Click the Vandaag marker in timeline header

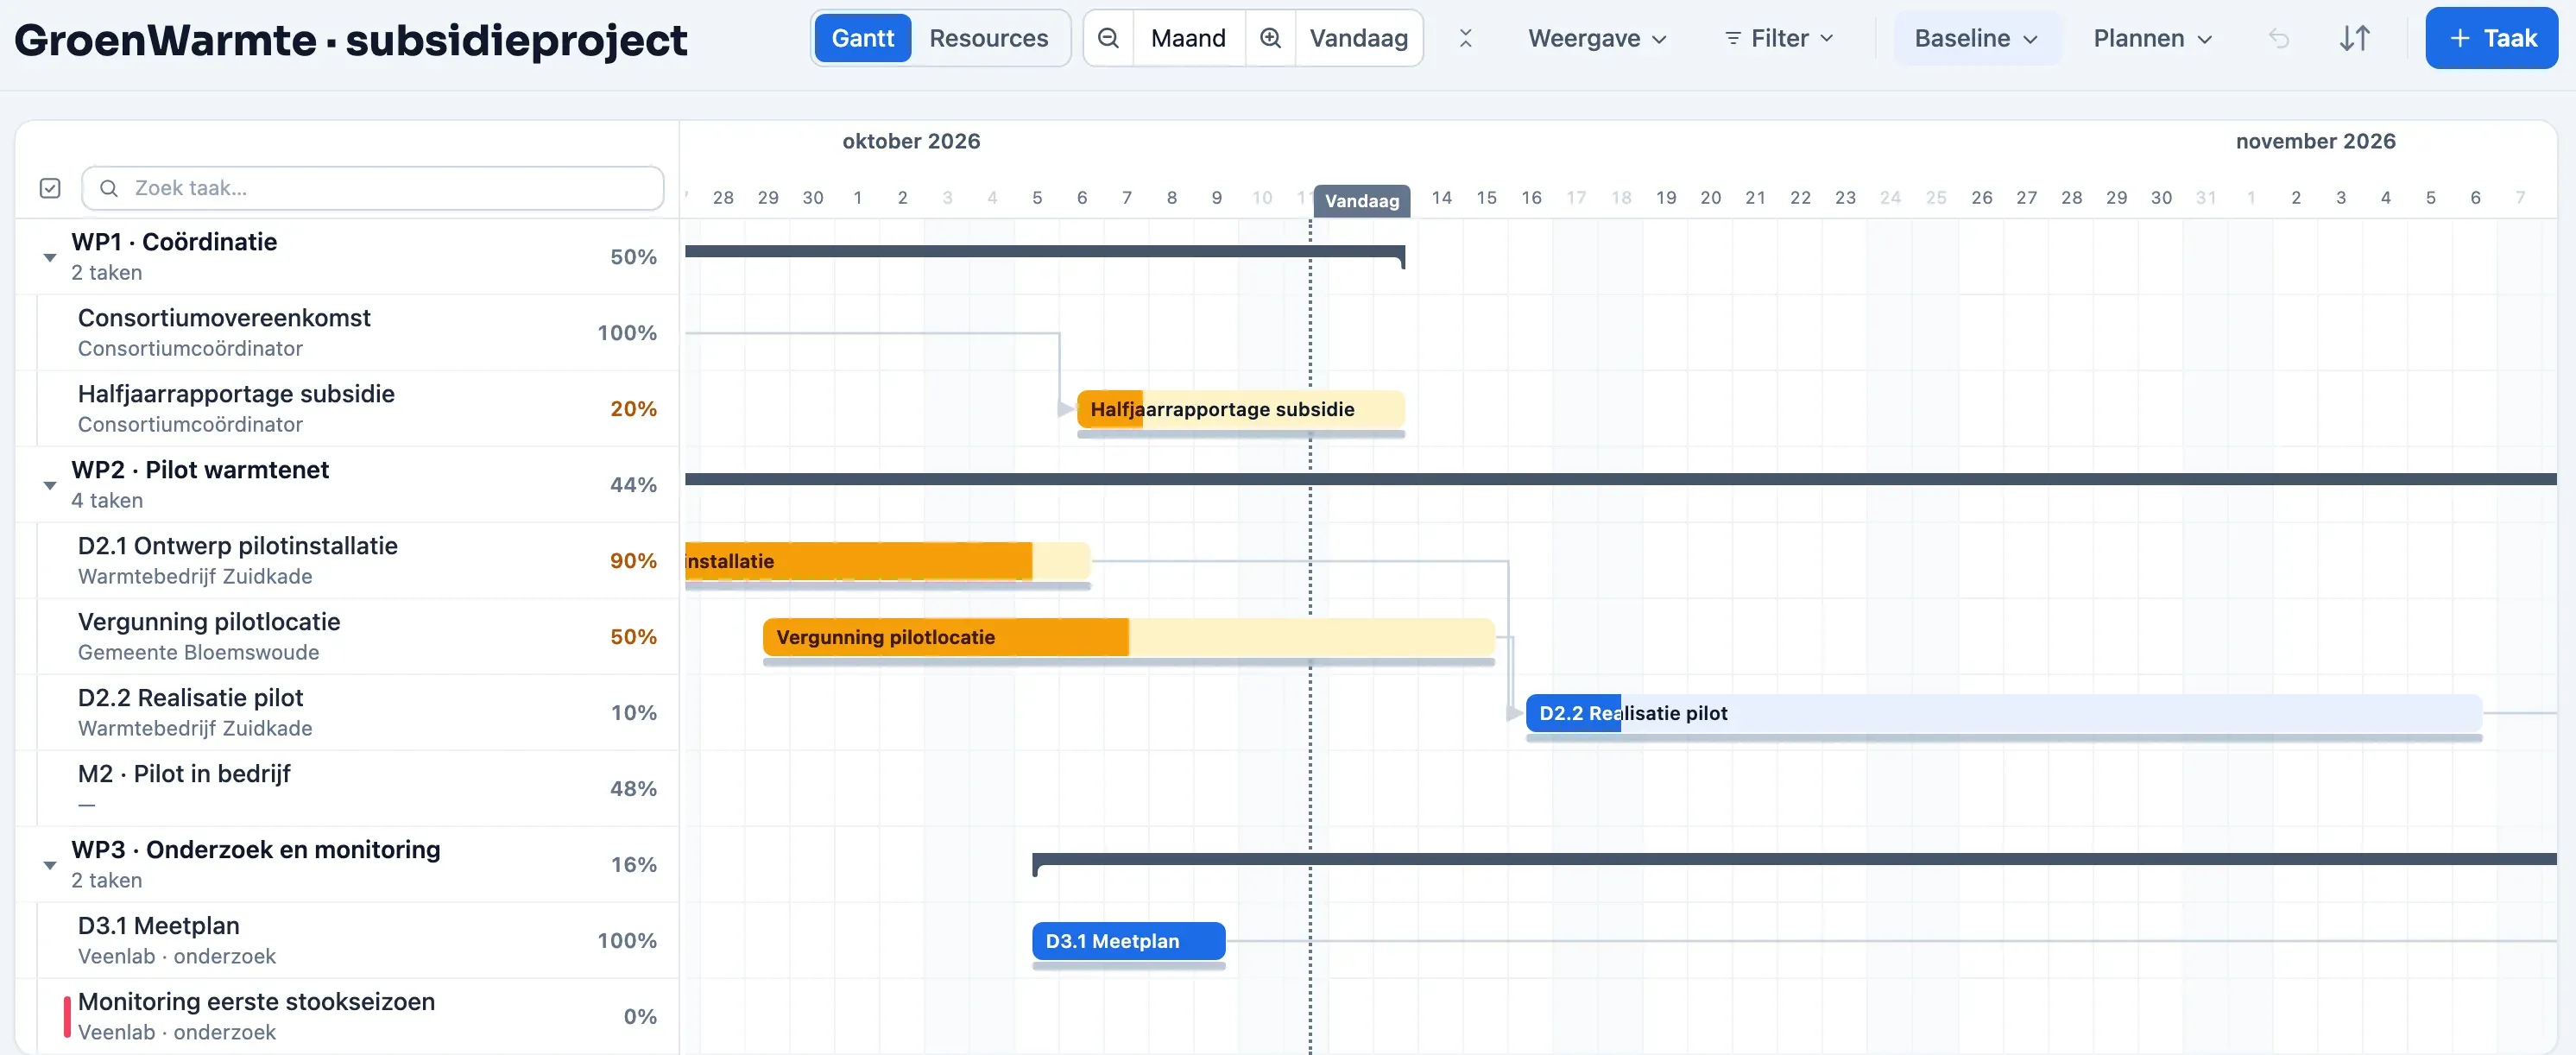[x=1361, y=201]
